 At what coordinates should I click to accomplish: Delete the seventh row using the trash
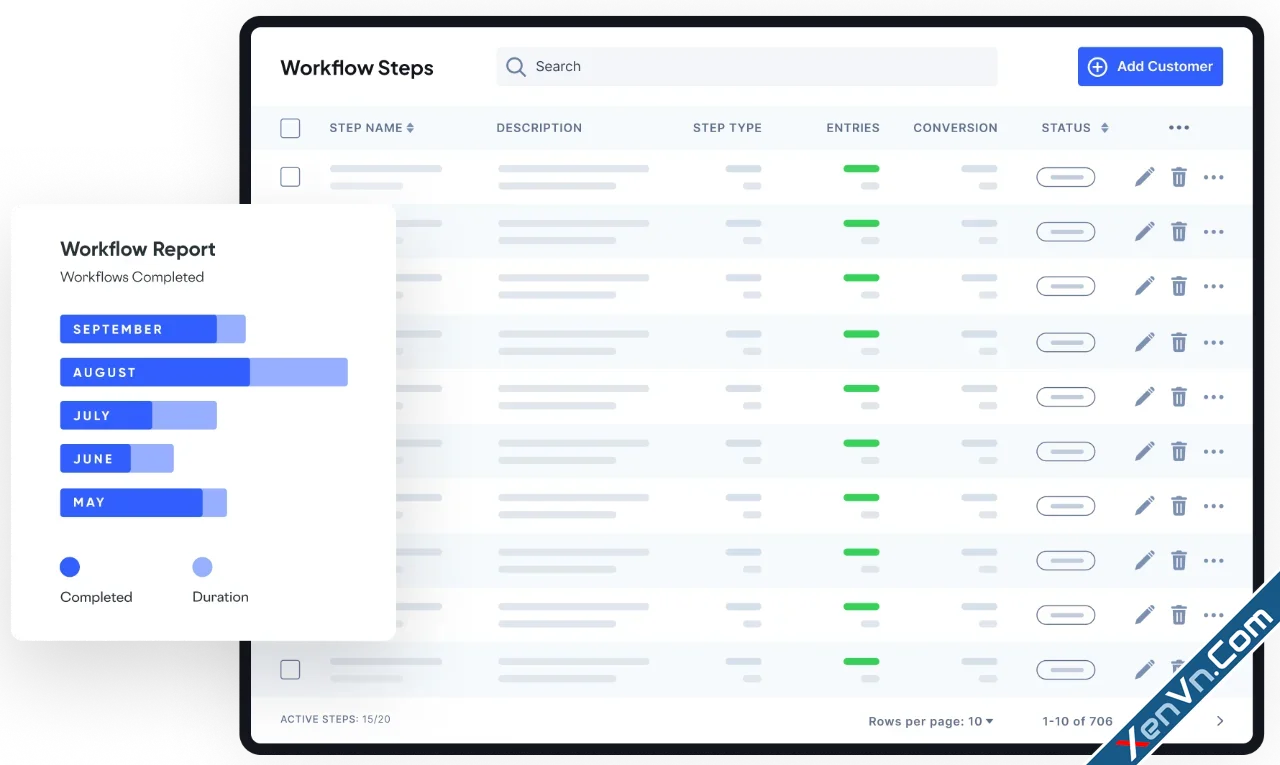point(1179,506)
